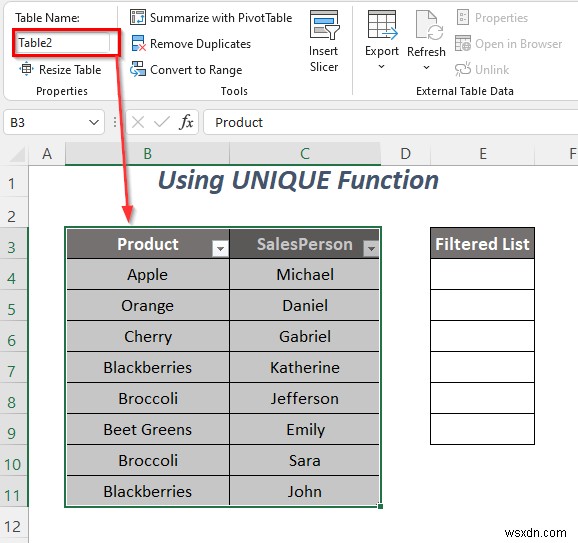Click the Open in Browser label
Image resolution: width=578 pixels, height=543 pixels.
point(518,44)
